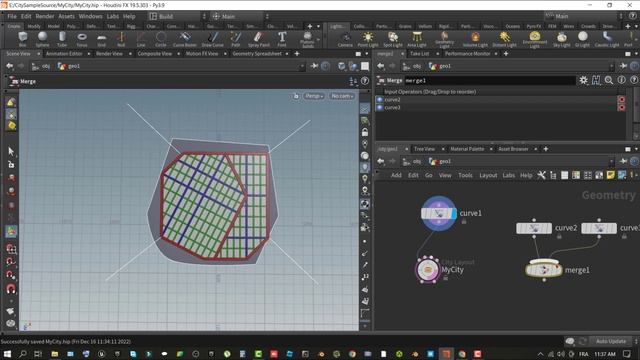Add a Camera from the shelf
Image resolution: width=640 pixels, height=360 pixels.
(345, 40)
